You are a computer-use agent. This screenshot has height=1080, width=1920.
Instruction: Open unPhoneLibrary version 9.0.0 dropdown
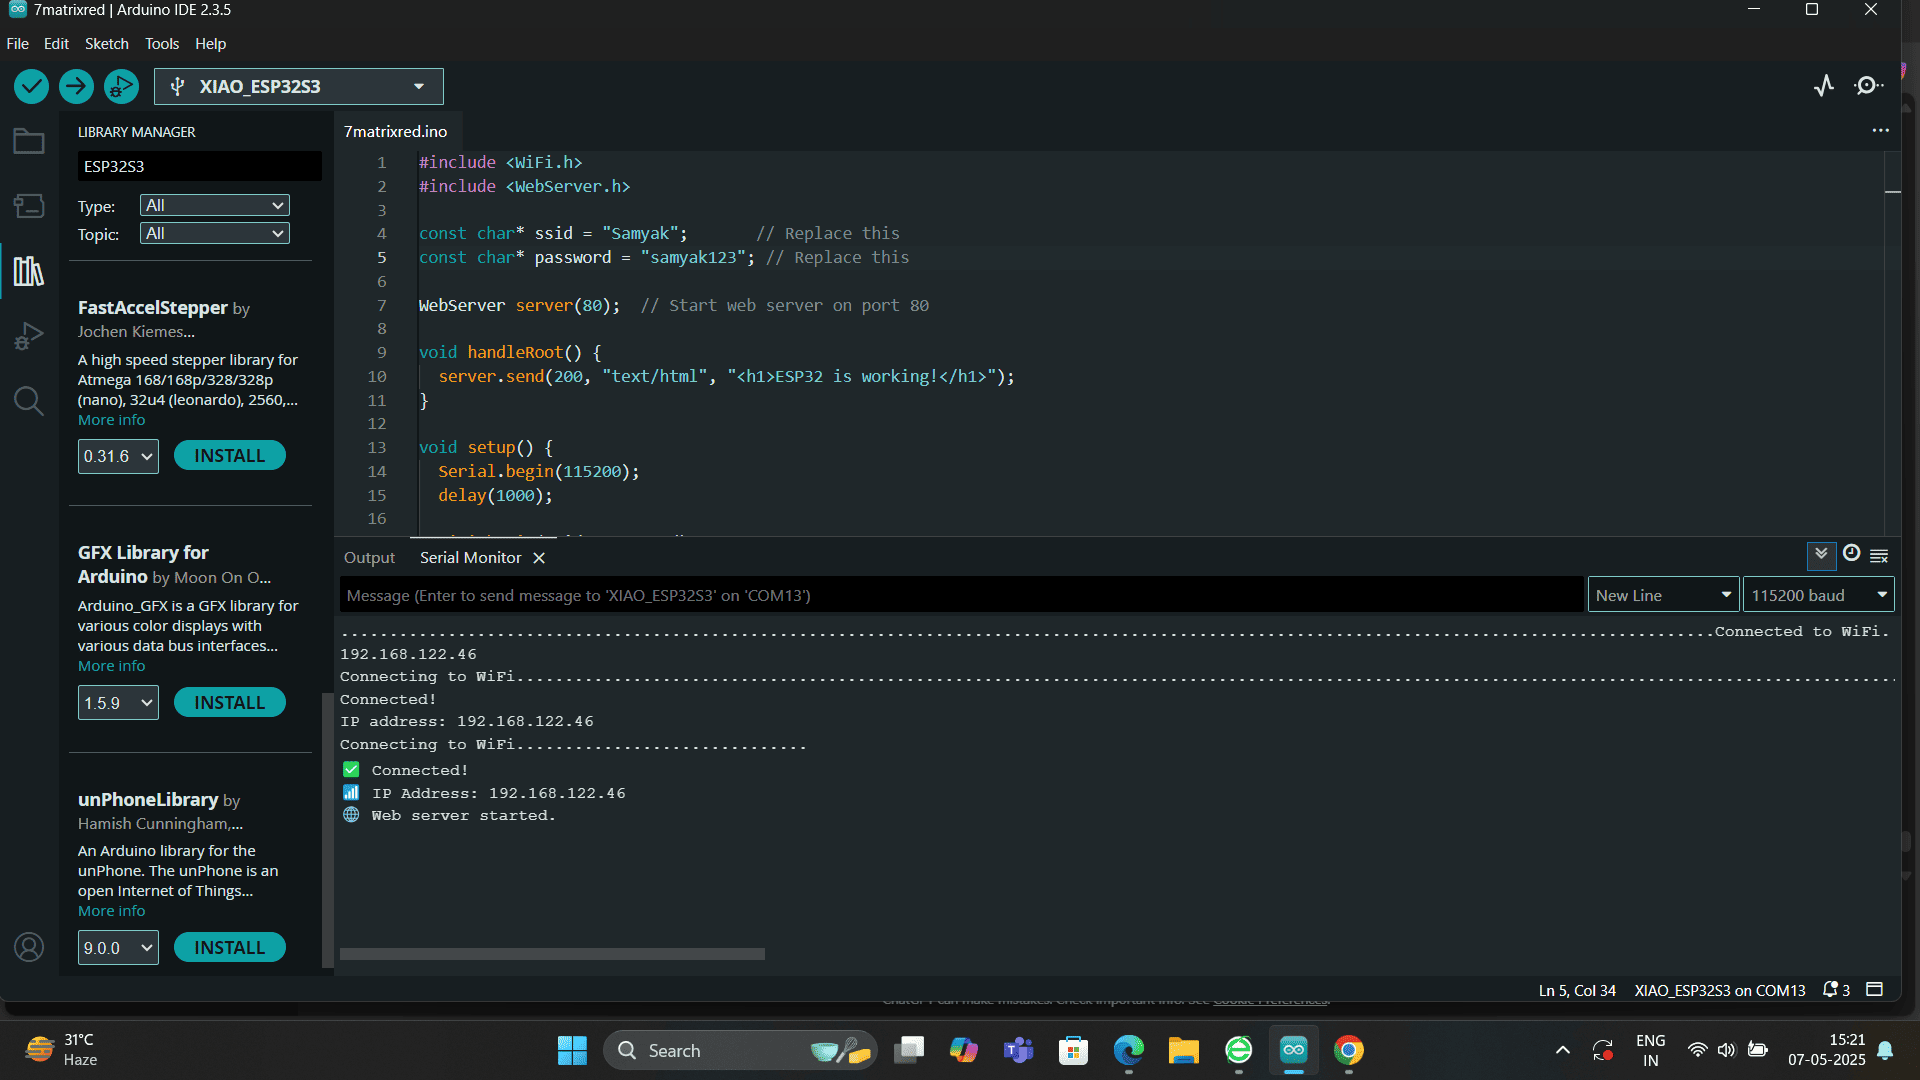point(118,948)
